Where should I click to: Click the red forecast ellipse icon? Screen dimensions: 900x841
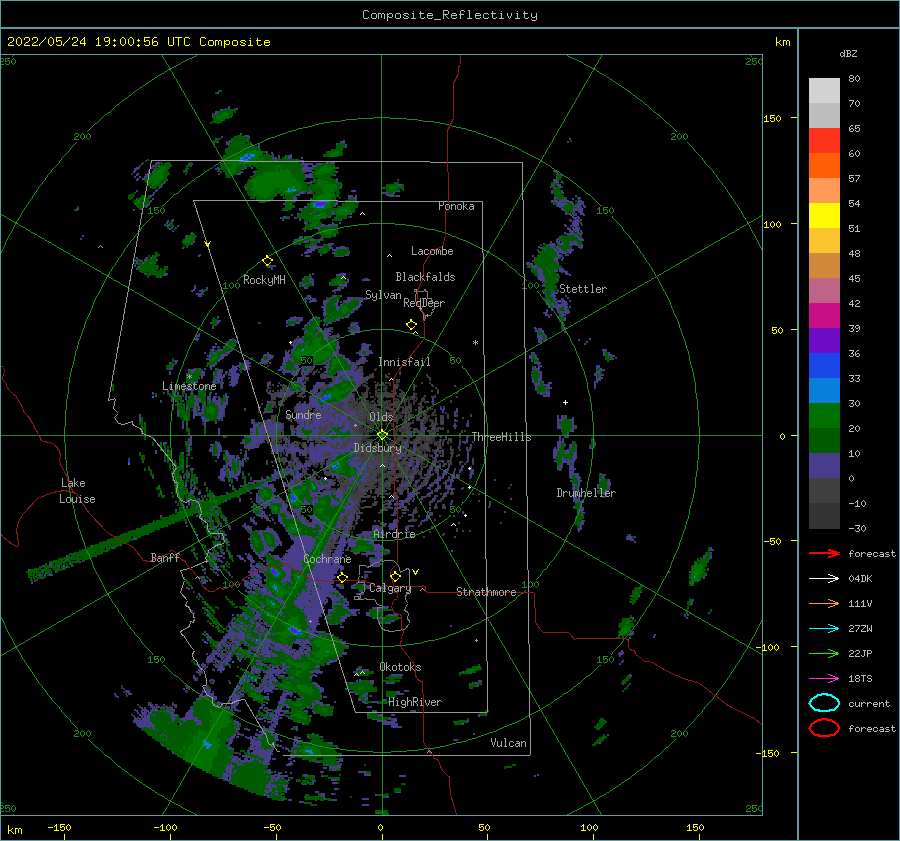click(824, 728)
